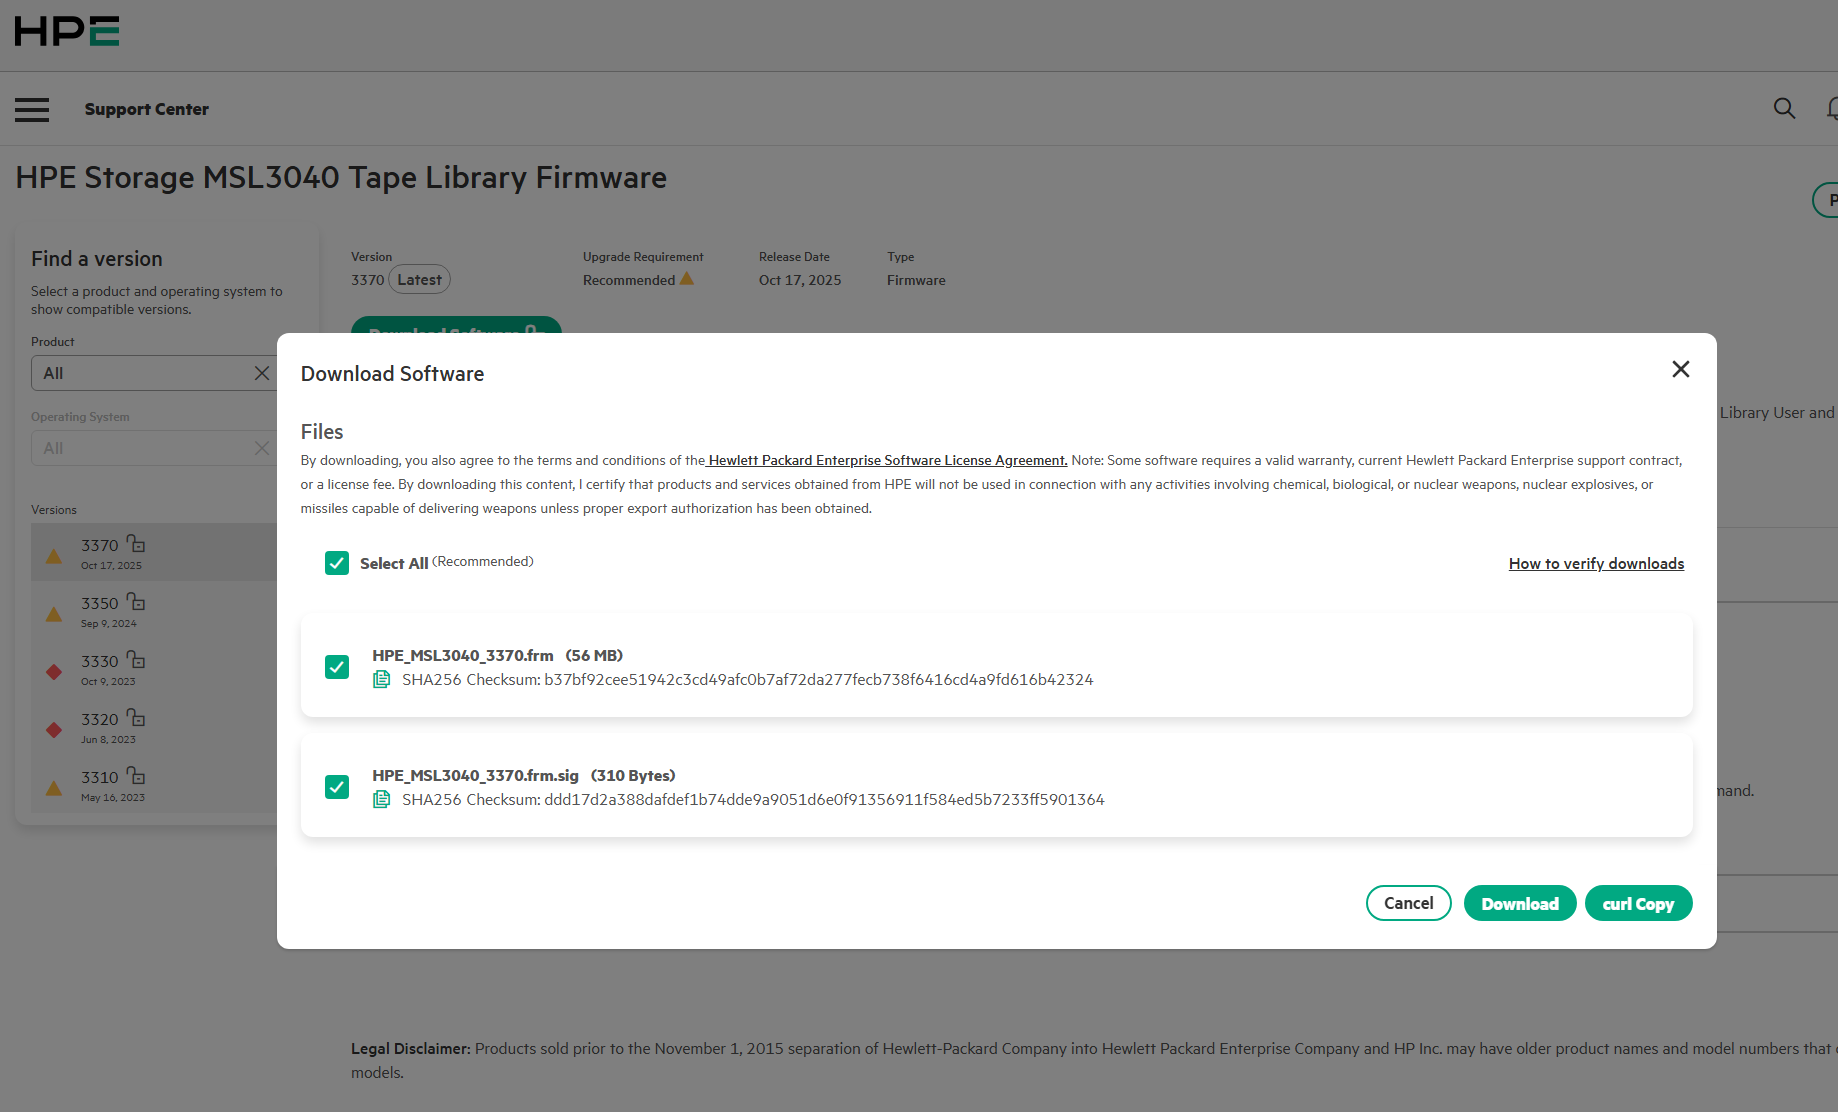Click the HPE logo

(x=67, y=32)
